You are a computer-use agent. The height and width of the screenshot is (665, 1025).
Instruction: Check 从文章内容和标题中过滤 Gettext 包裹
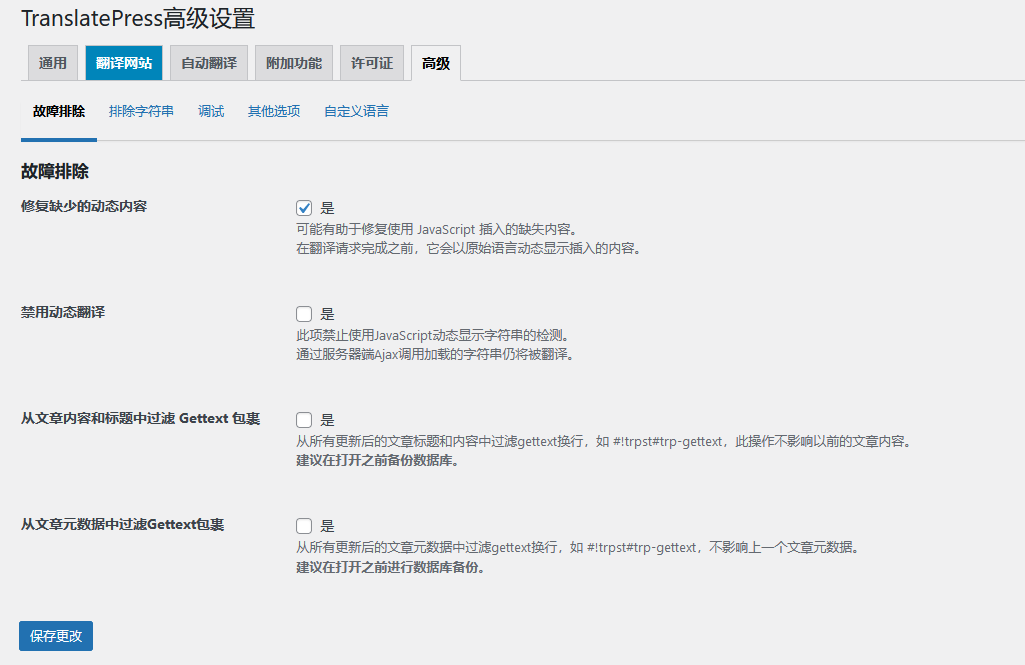[x=303, y=419]
